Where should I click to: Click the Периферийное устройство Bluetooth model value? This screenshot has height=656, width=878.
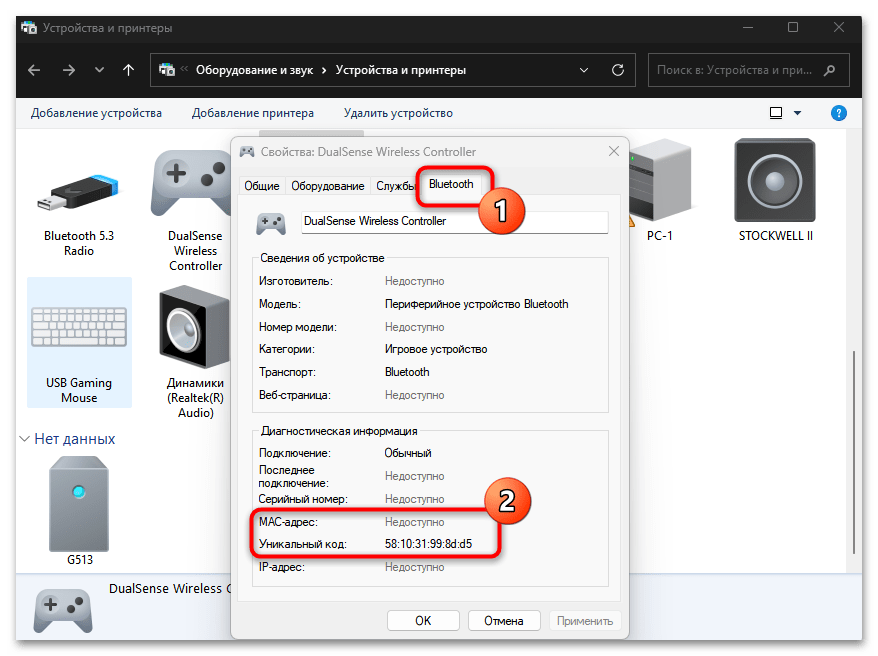[x=477, y=304]
